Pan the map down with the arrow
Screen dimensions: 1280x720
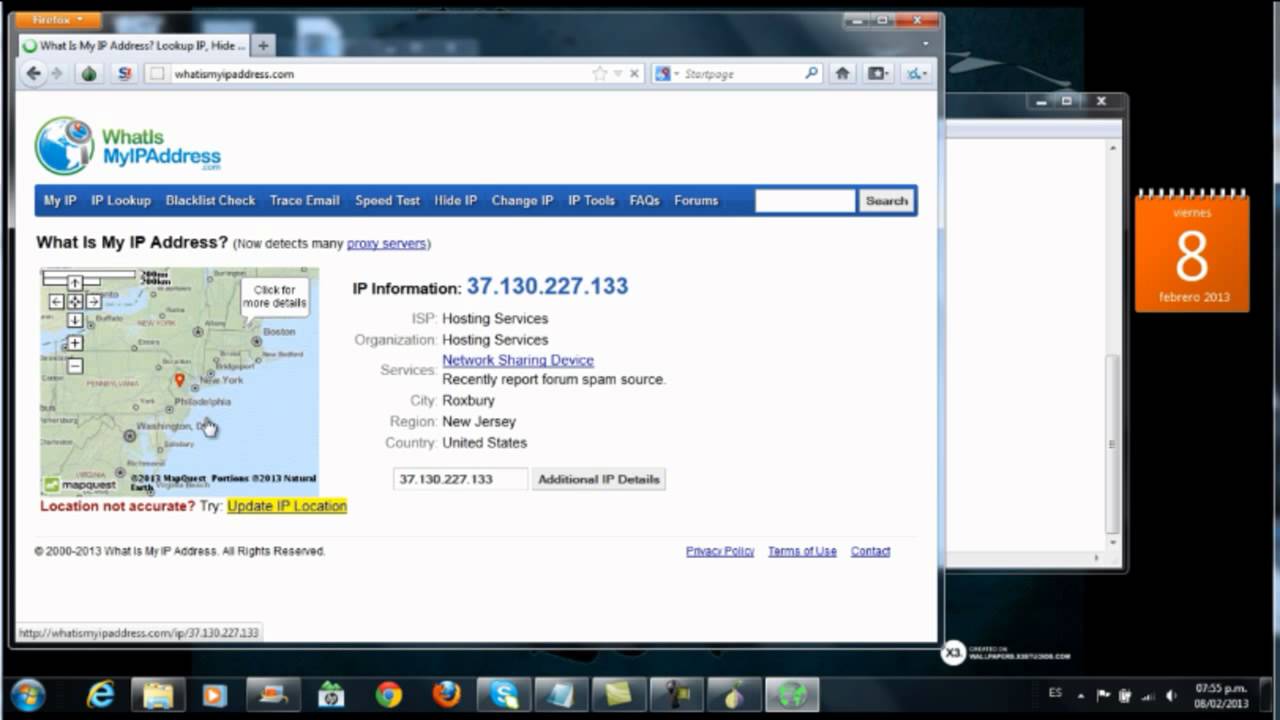click(75, 320)
